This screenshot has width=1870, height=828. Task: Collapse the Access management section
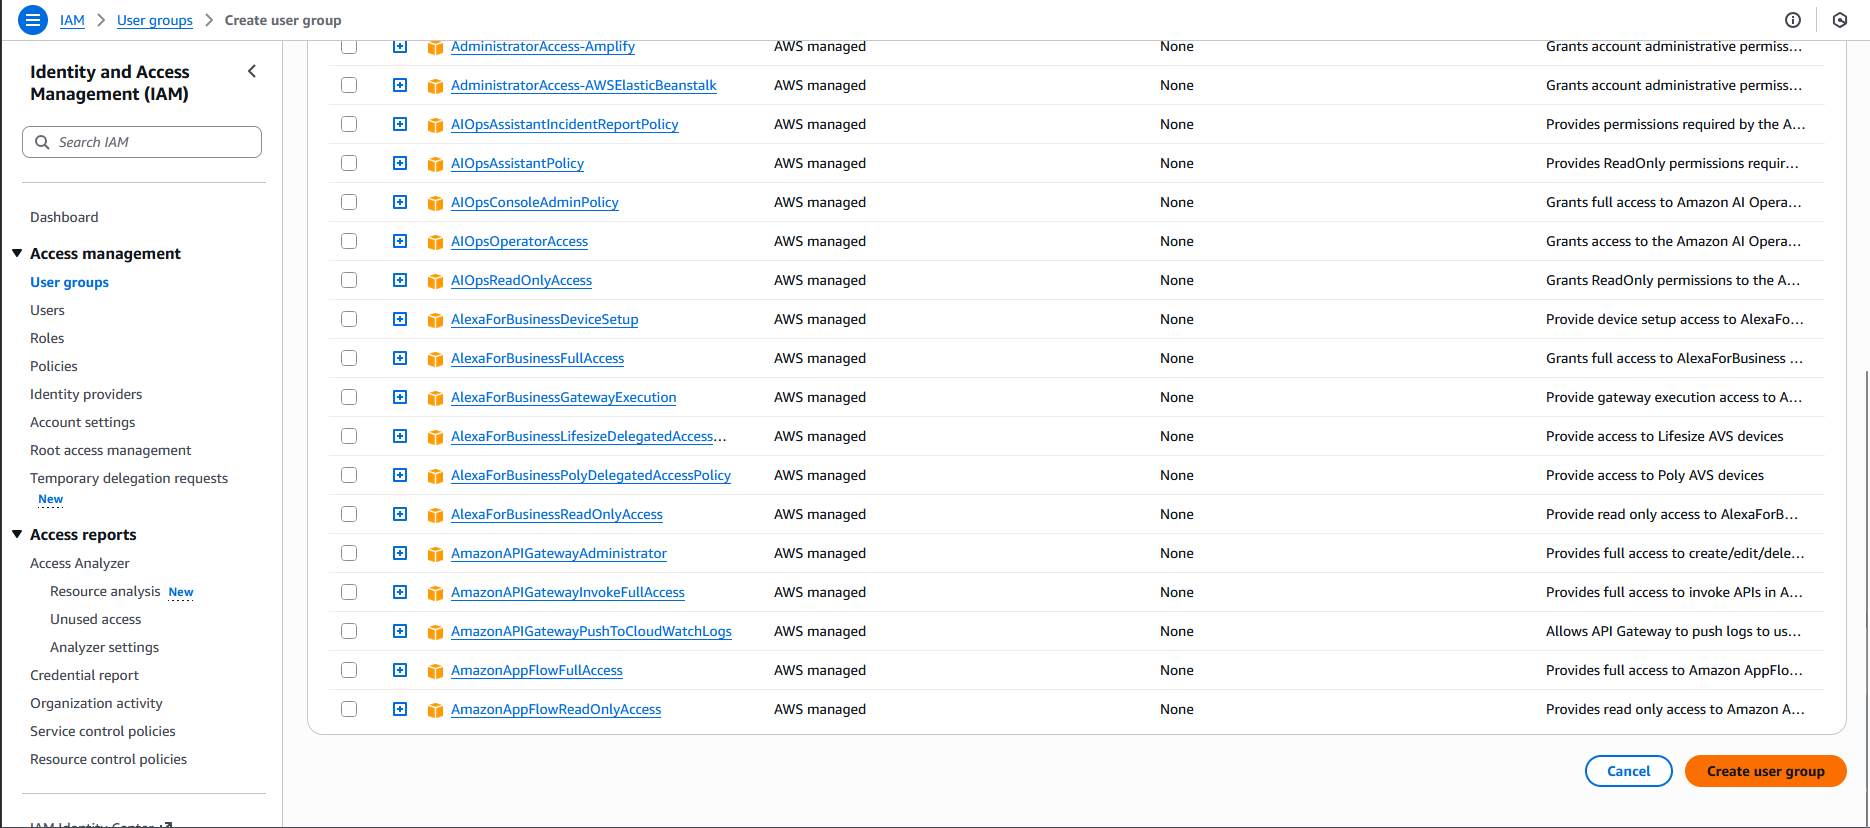pos(17,254)
